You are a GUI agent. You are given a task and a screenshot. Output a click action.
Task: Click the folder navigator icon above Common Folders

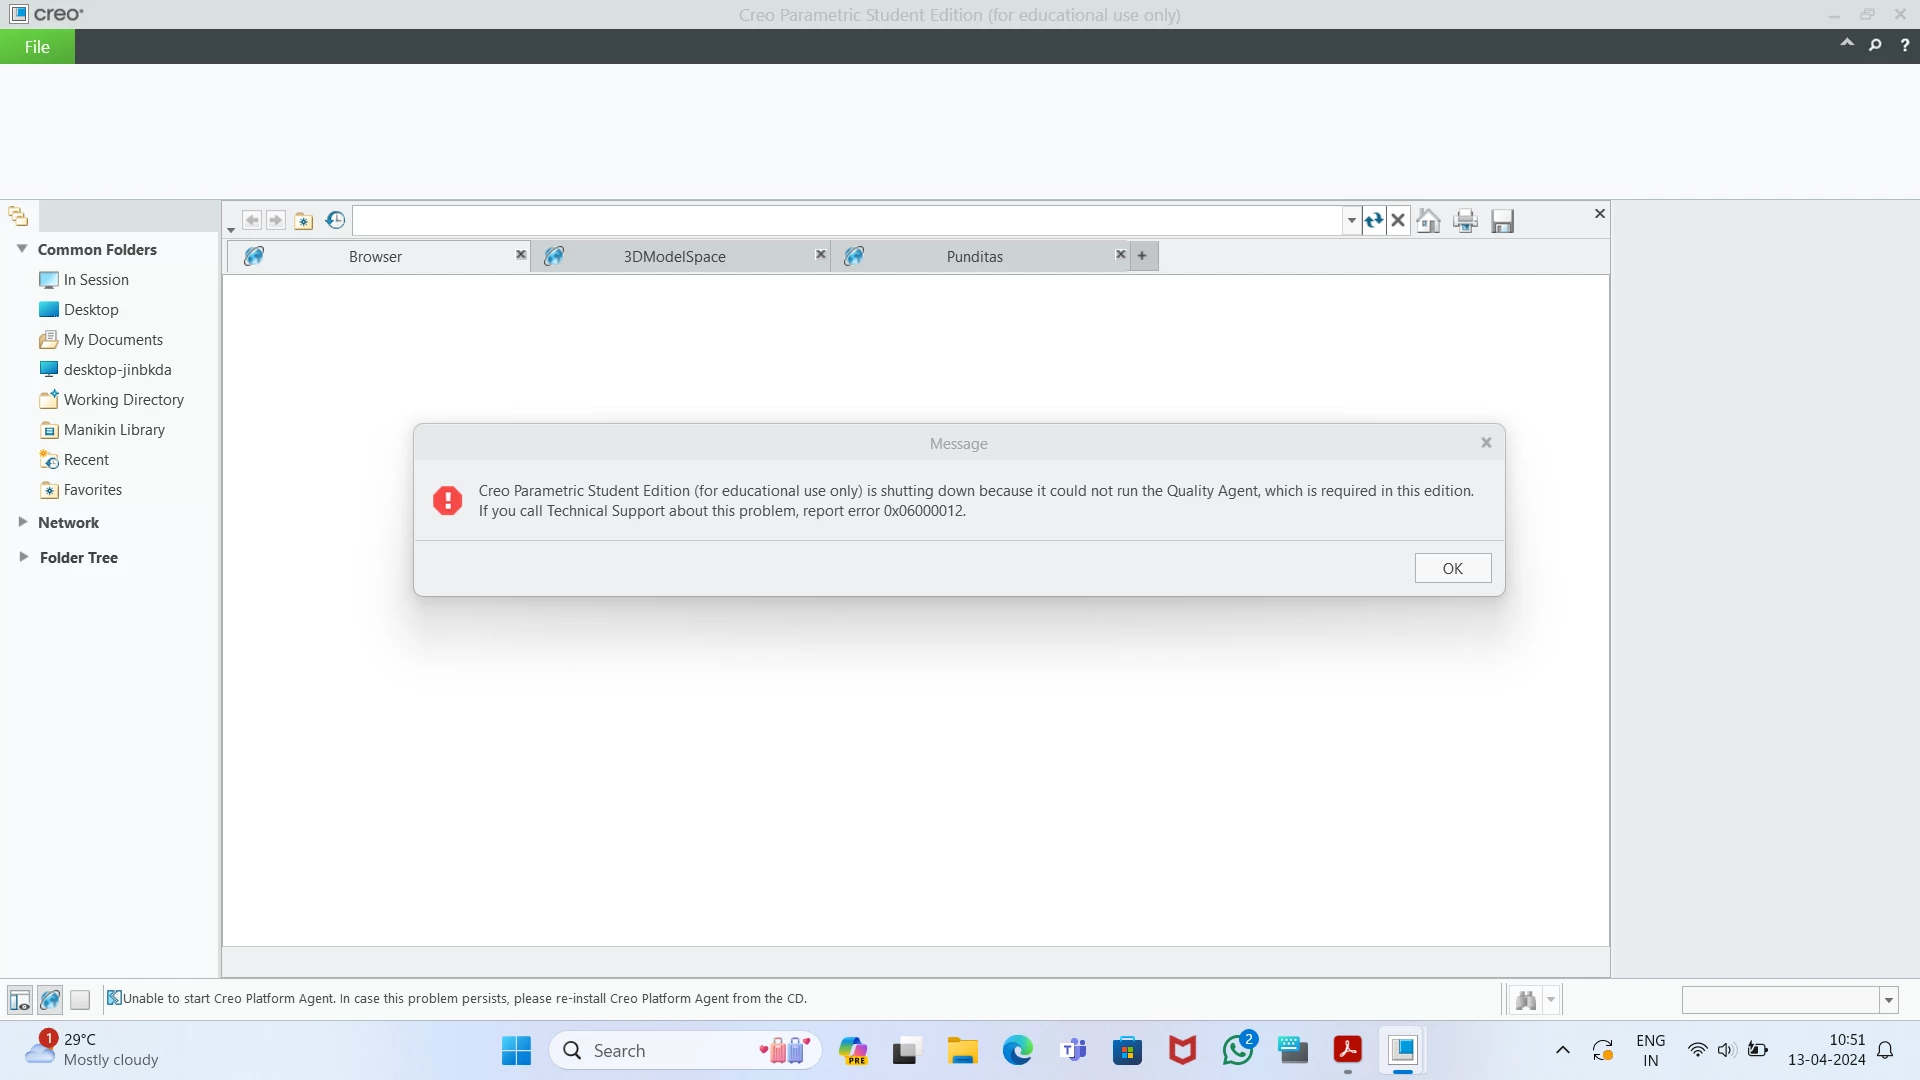[x=18, y=216]
